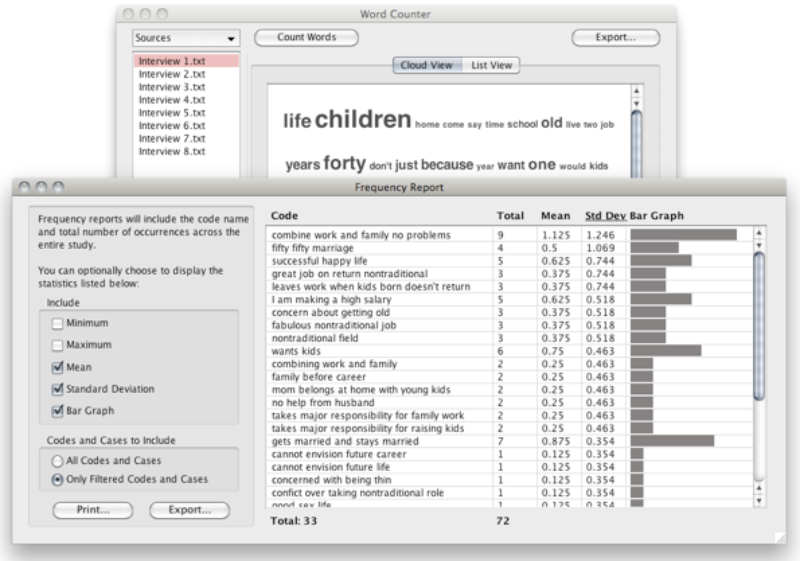Viewport: 800px width, 561px height.
Task: Click the Export button in Word Counter
Action: [615, 37]
